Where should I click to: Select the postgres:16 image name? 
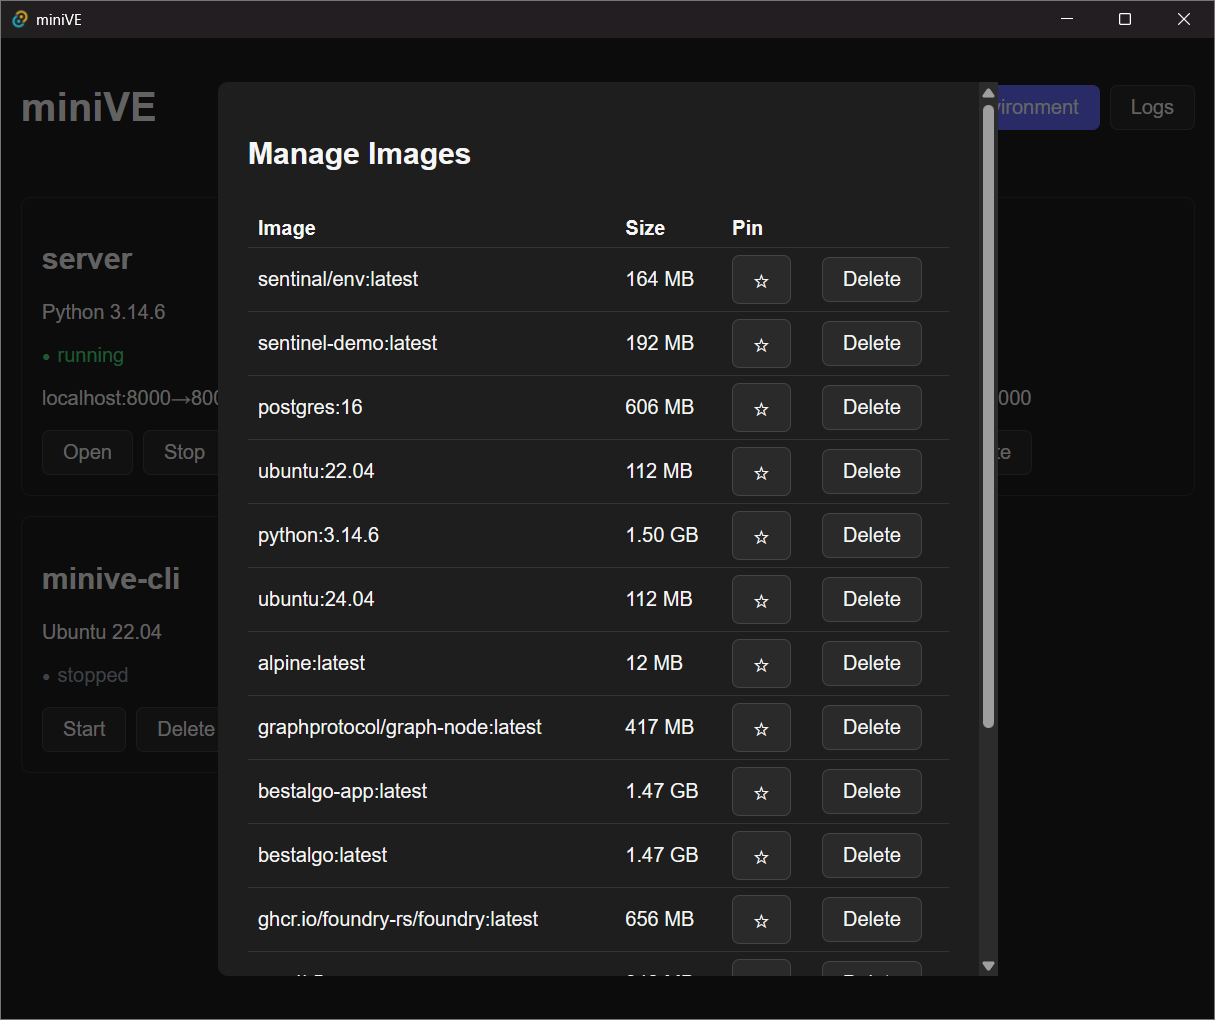click(310, 407)
